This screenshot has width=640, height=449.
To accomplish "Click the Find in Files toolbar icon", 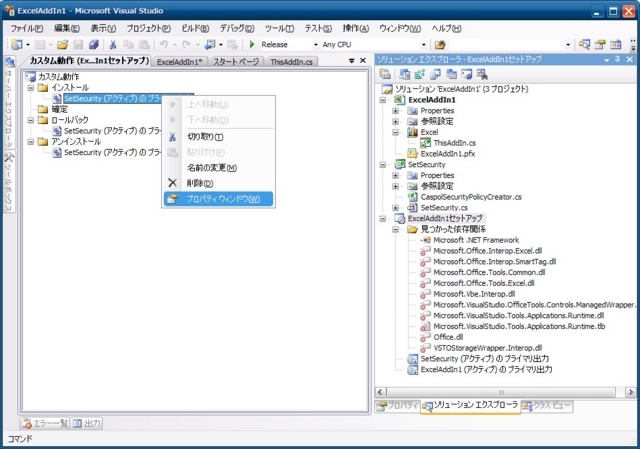I will click(440, 44).
